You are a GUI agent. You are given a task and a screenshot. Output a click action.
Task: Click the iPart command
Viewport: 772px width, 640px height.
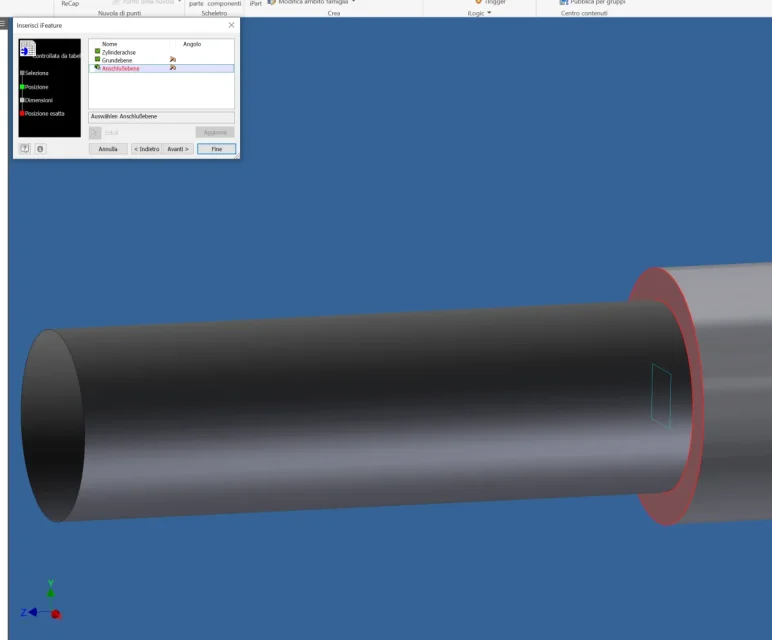256,3
